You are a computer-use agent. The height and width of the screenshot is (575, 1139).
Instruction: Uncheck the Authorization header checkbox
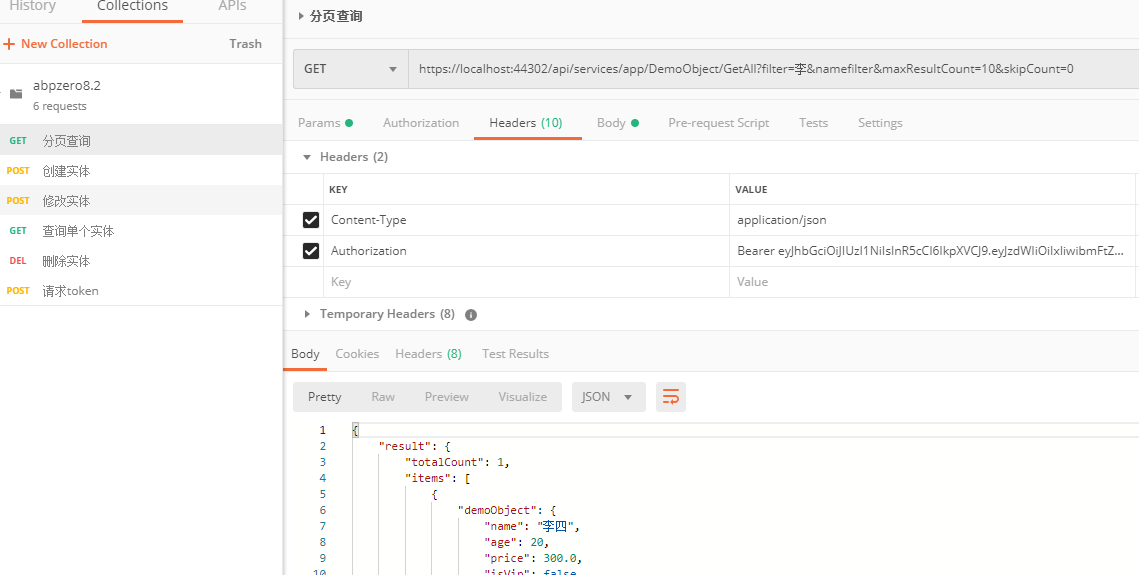[311, 251]
